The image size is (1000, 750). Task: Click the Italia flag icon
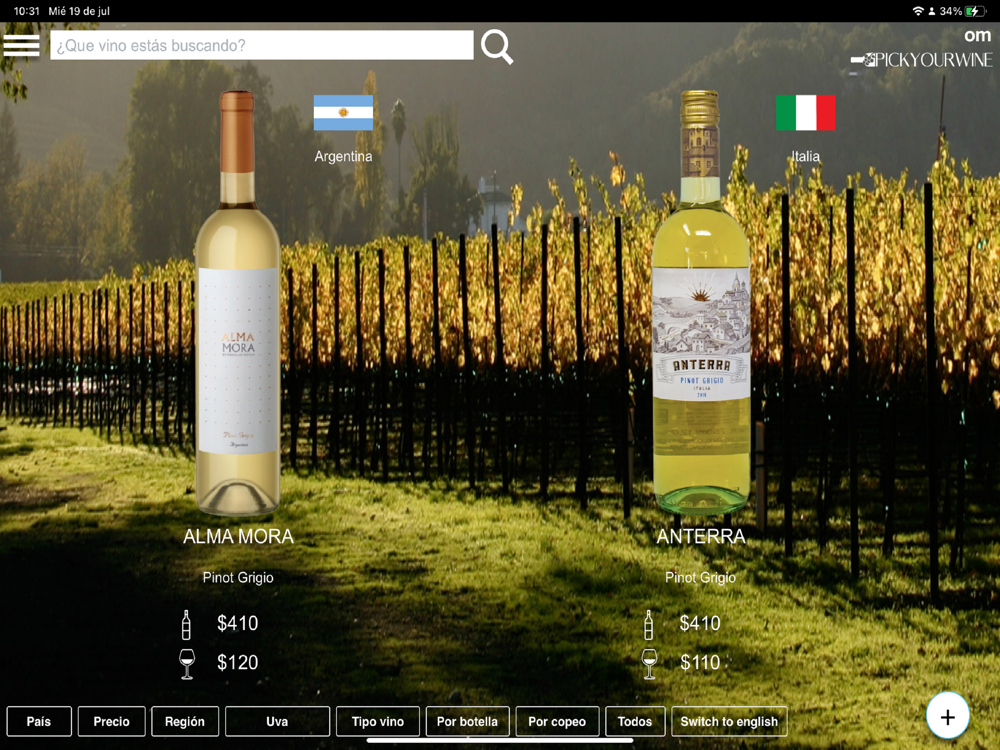point(805,113)
